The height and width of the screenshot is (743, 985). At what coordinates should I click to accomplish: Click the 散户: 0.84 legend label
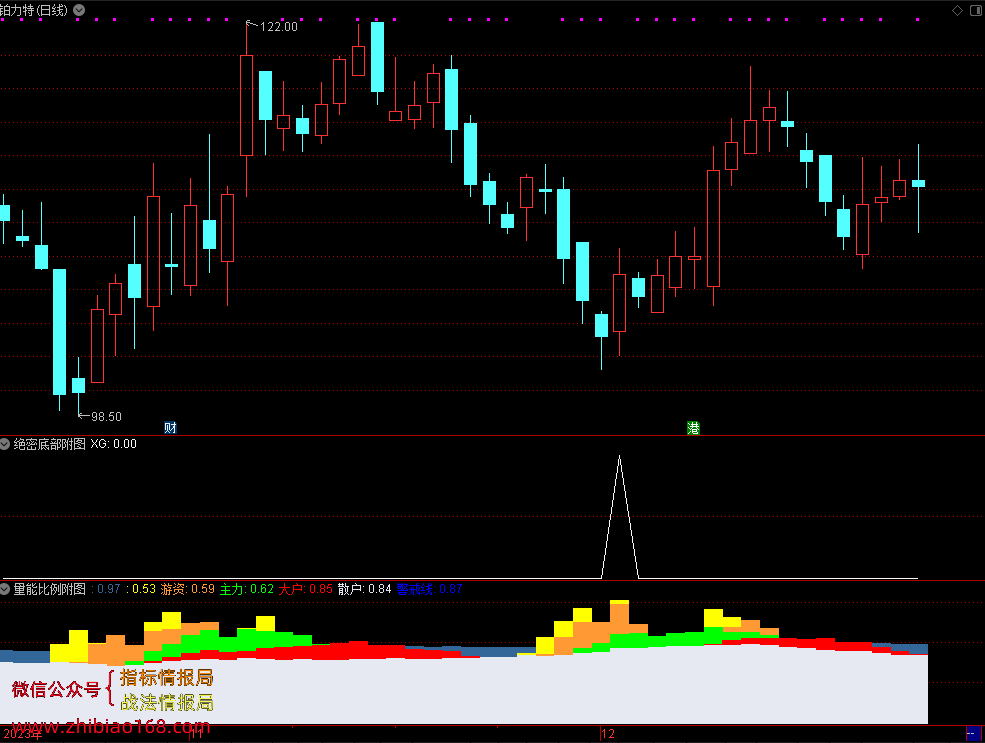pyautogui.click(x=364, y=589)
